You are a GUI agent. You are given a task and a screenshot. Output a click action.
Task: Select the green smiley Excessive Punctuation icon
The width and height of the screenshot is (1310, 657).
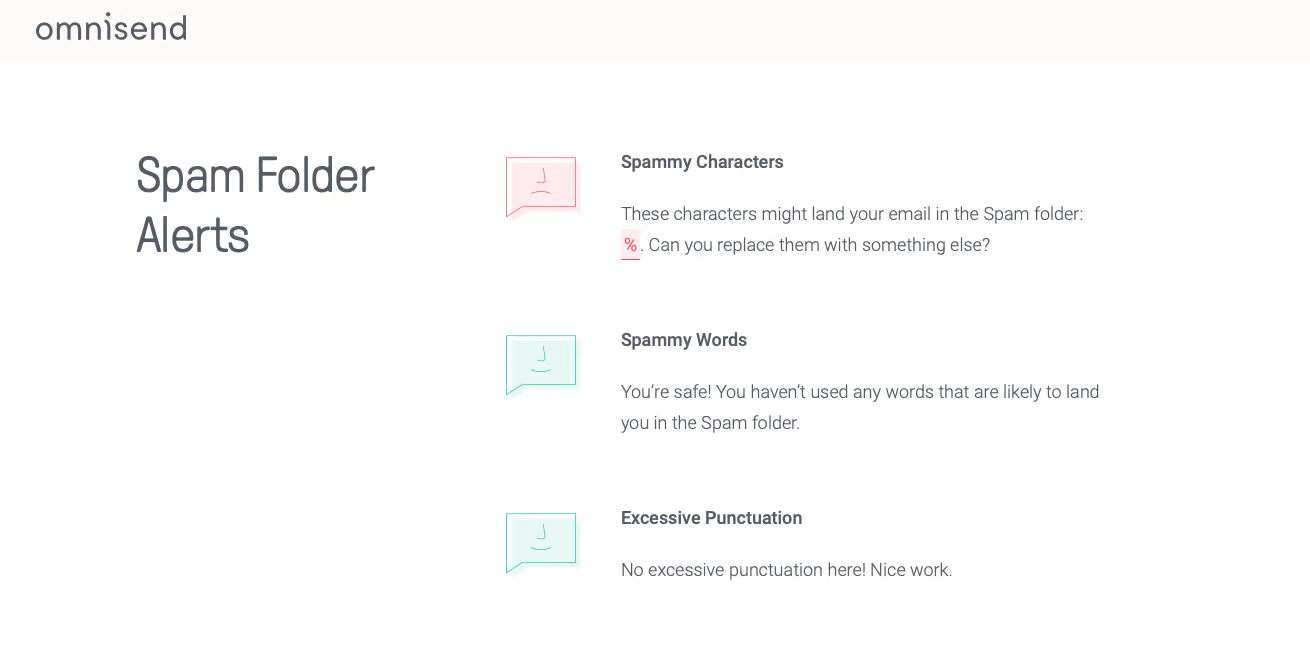(543, 543)
